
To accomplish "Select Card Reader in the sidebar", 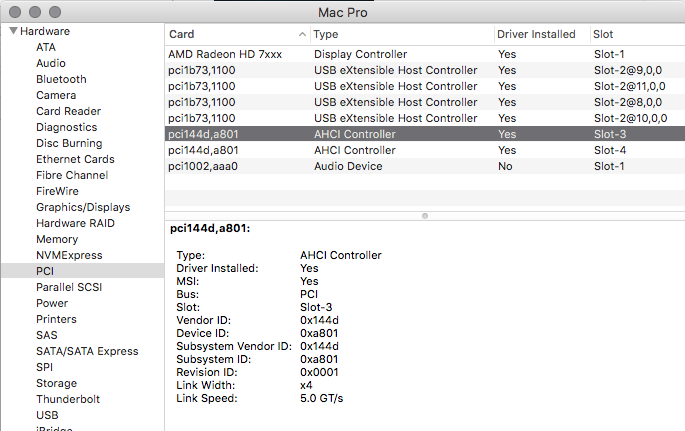I will pyautogui.click(x=69, y=111).
